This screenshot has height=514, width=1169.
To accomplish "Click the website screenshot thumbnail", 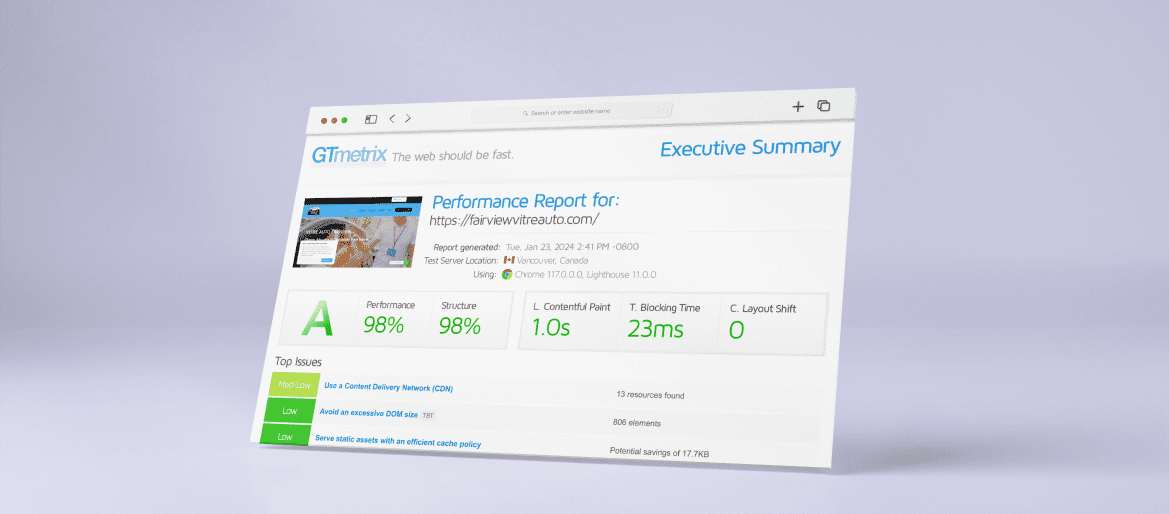I will (x=353, y=233).
